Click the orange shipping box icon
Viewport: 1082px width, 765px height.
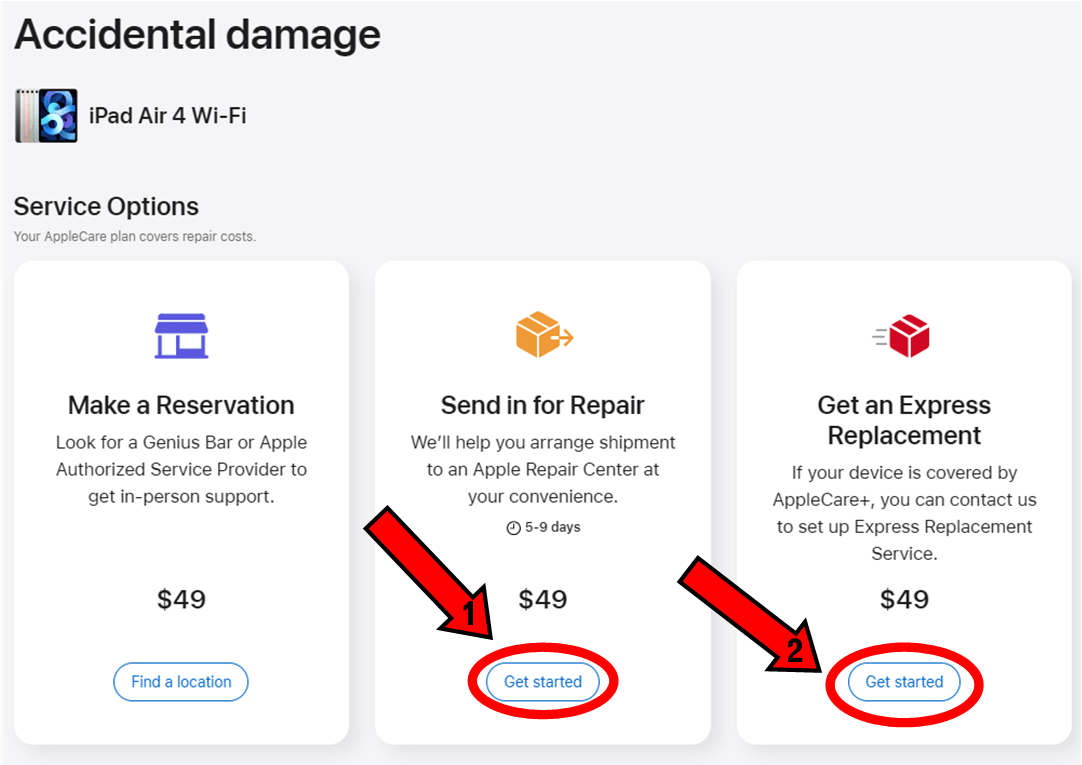(544, 335)
